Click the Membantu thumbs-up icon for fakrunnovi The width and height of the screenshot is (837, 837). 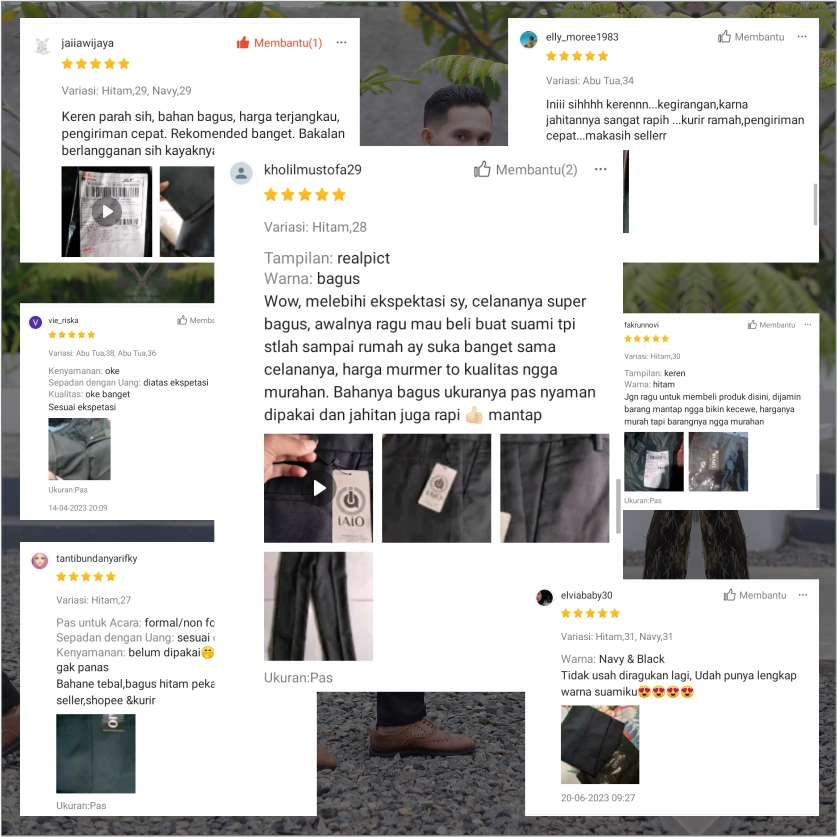tap(752, 325)
